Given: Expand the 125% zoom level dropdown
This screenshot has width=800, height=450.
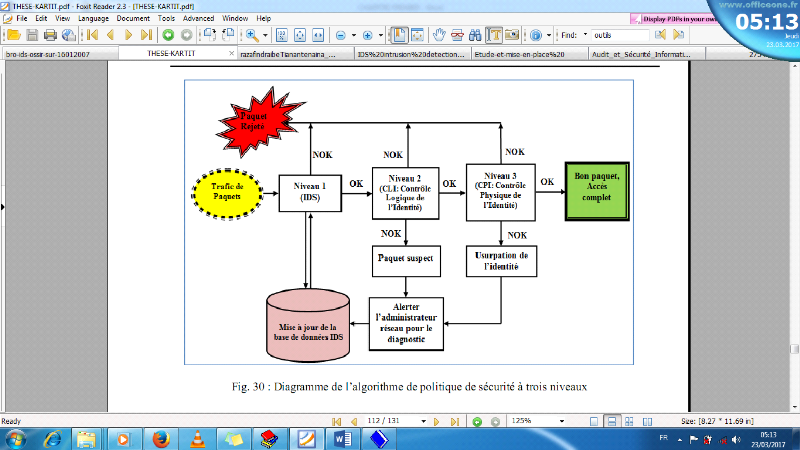Looking at the screenshot, I should (x=562, y=421).
